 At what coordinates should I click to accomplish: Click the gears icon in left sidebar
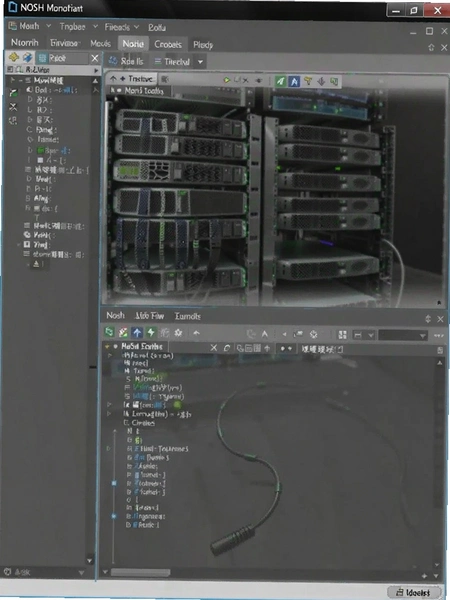point(13,121)
